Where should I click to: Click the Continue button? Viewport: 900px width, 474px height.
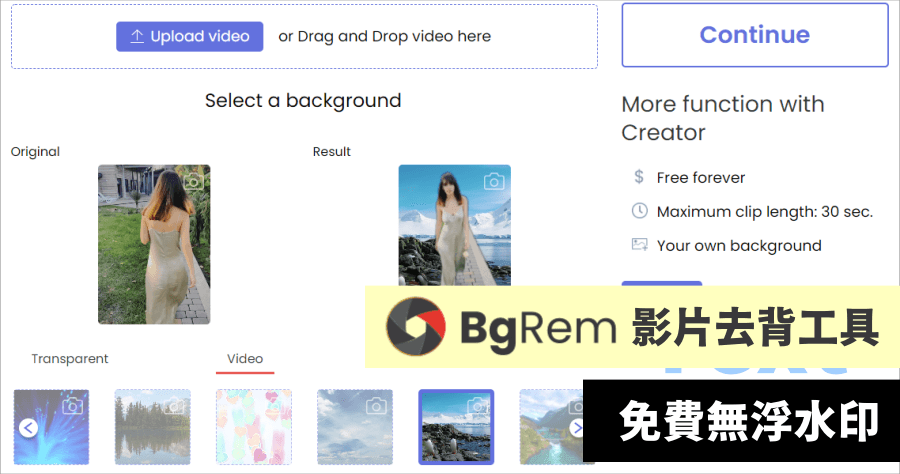tap(755, 35)
